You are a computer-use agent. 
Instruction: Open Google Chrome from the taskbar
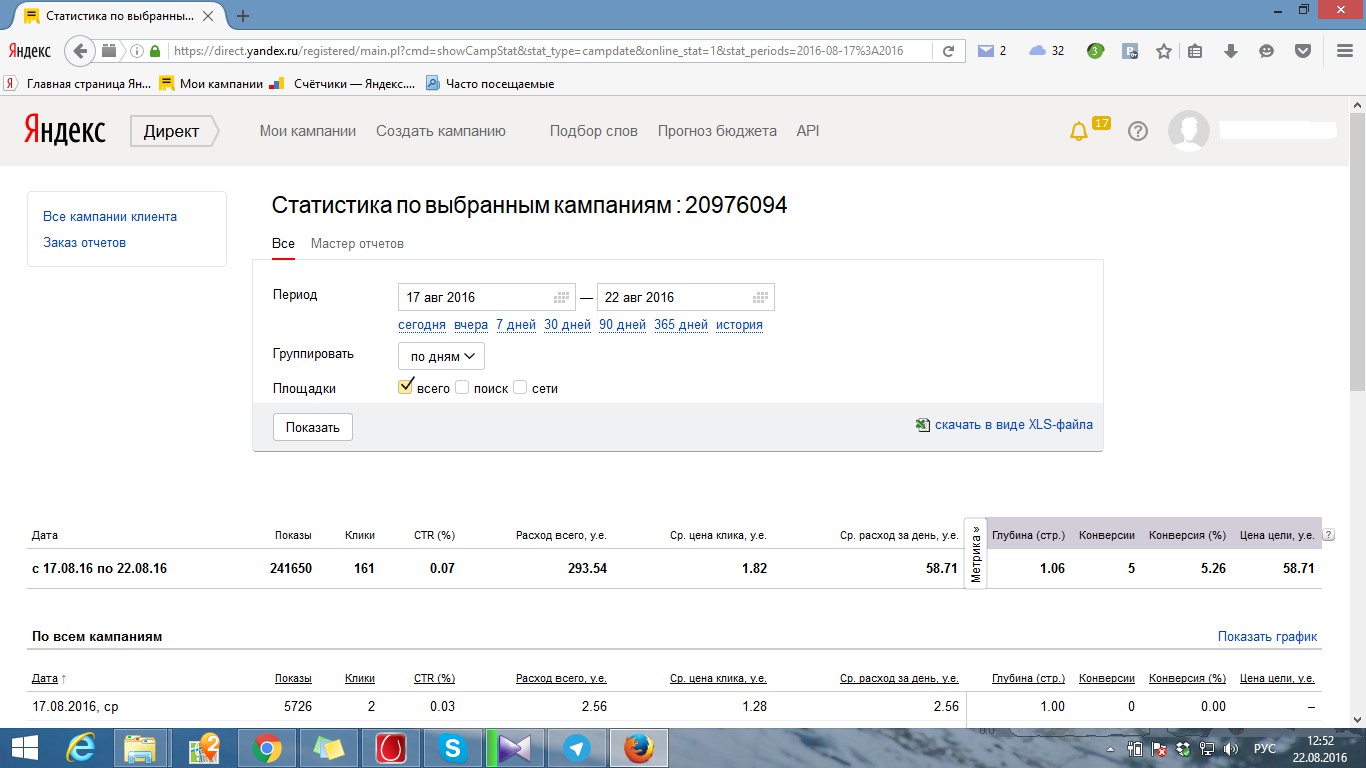(266, 748)
